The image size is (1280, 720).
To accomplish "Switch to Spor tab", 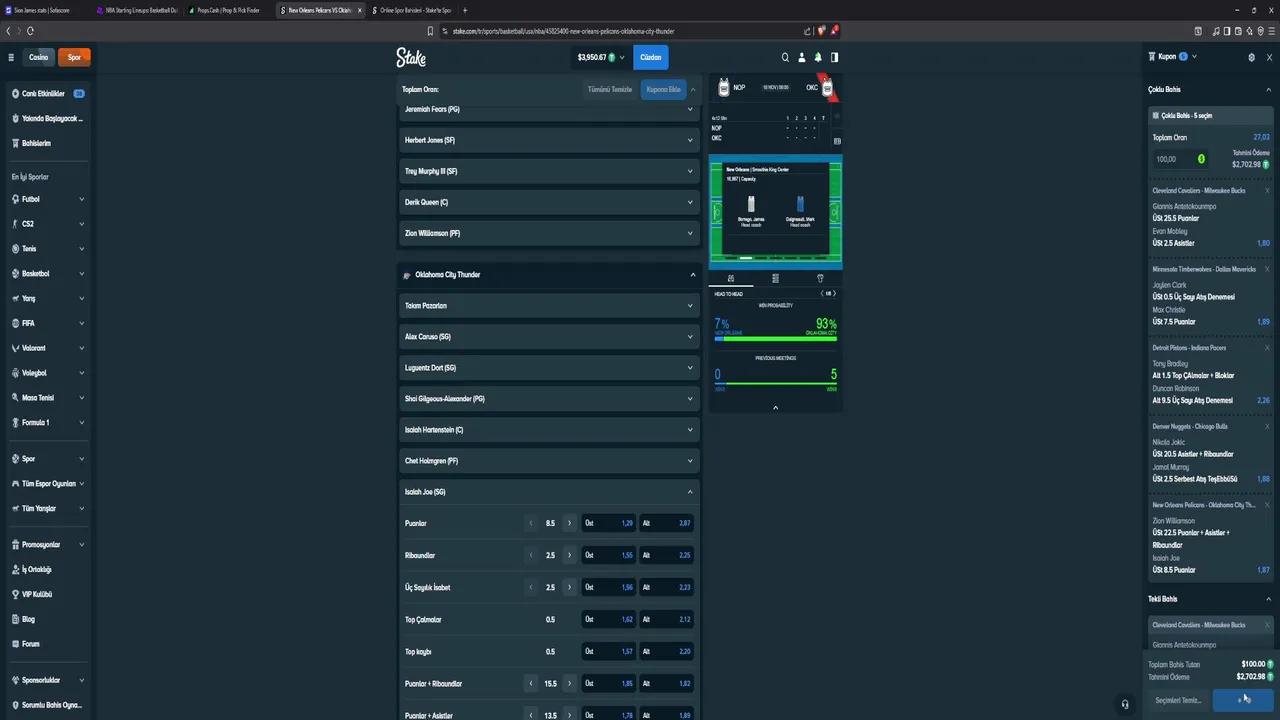I will 74,57.
